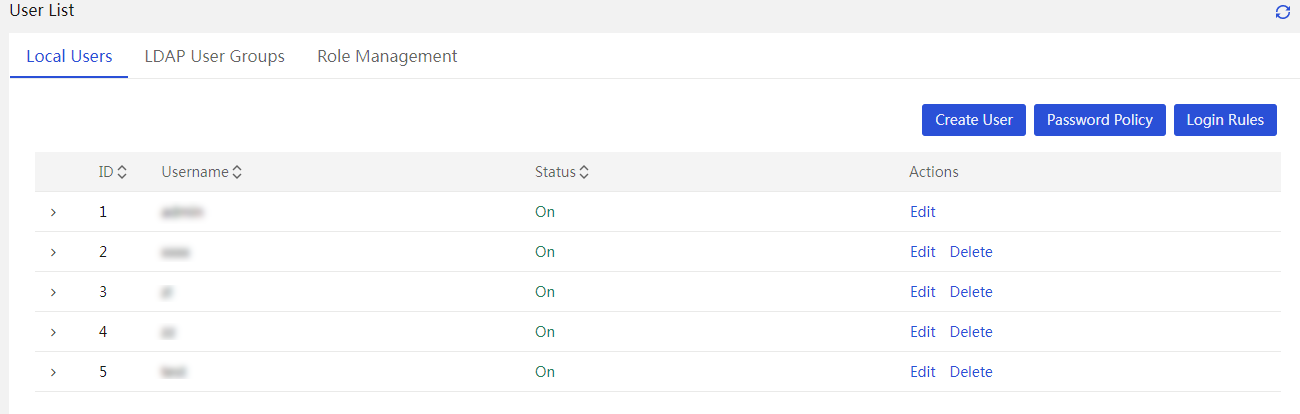Expand row details for user ID 2
This screenshot has width=1300, height=414.
[53, 252]
